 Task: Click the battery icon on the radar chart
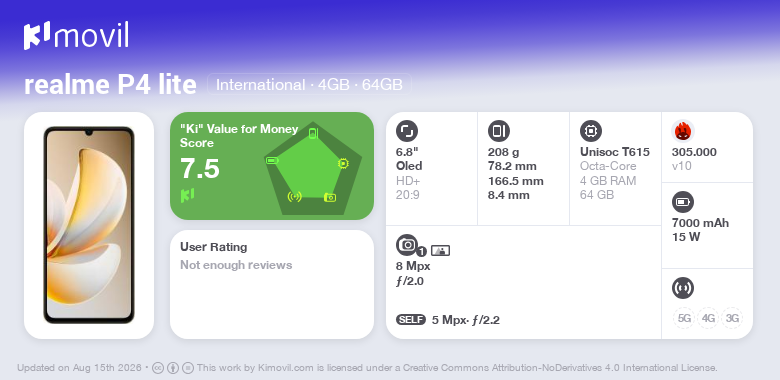click(x=272, y=160)
